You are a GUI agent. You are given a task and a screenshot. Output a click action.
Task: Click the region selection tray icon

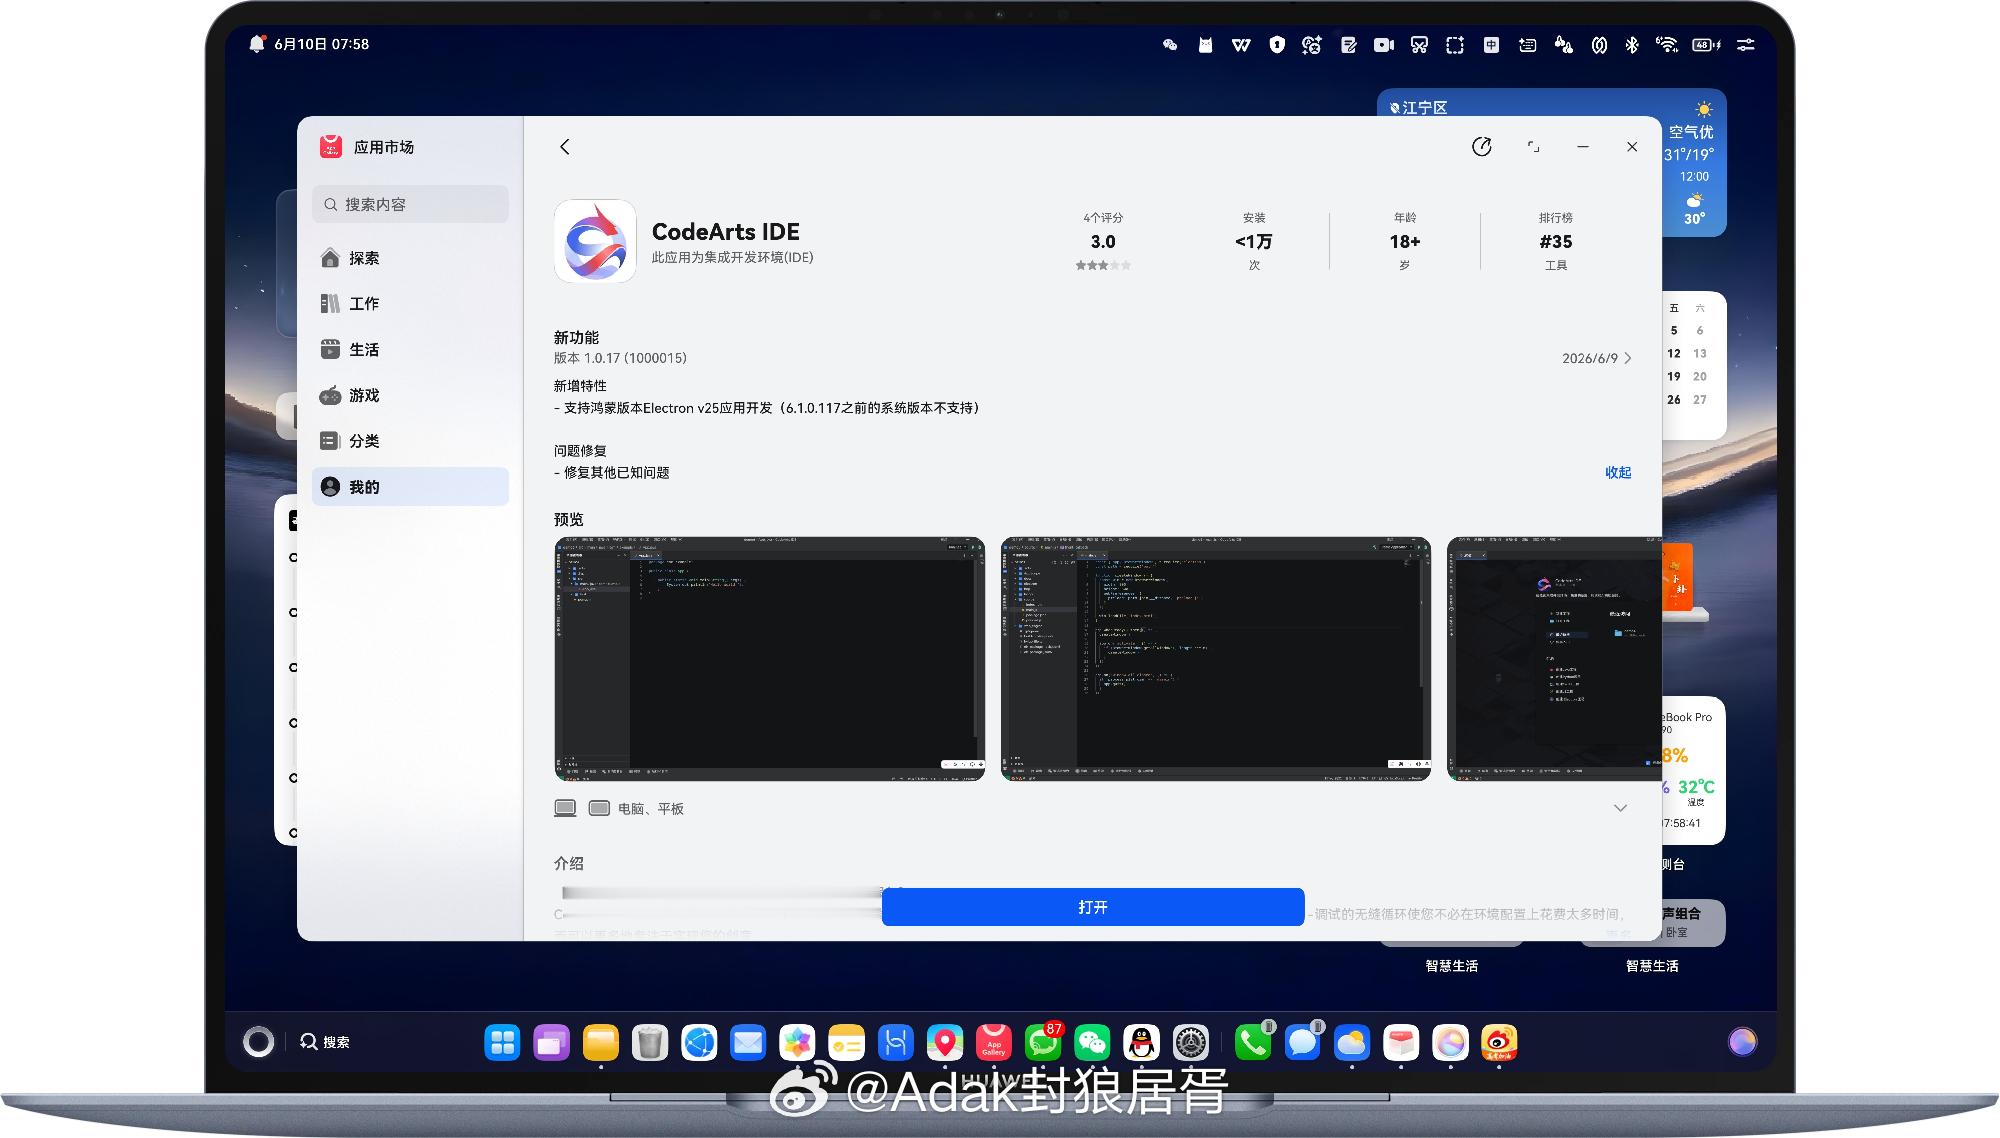(x=1455, y=45)
